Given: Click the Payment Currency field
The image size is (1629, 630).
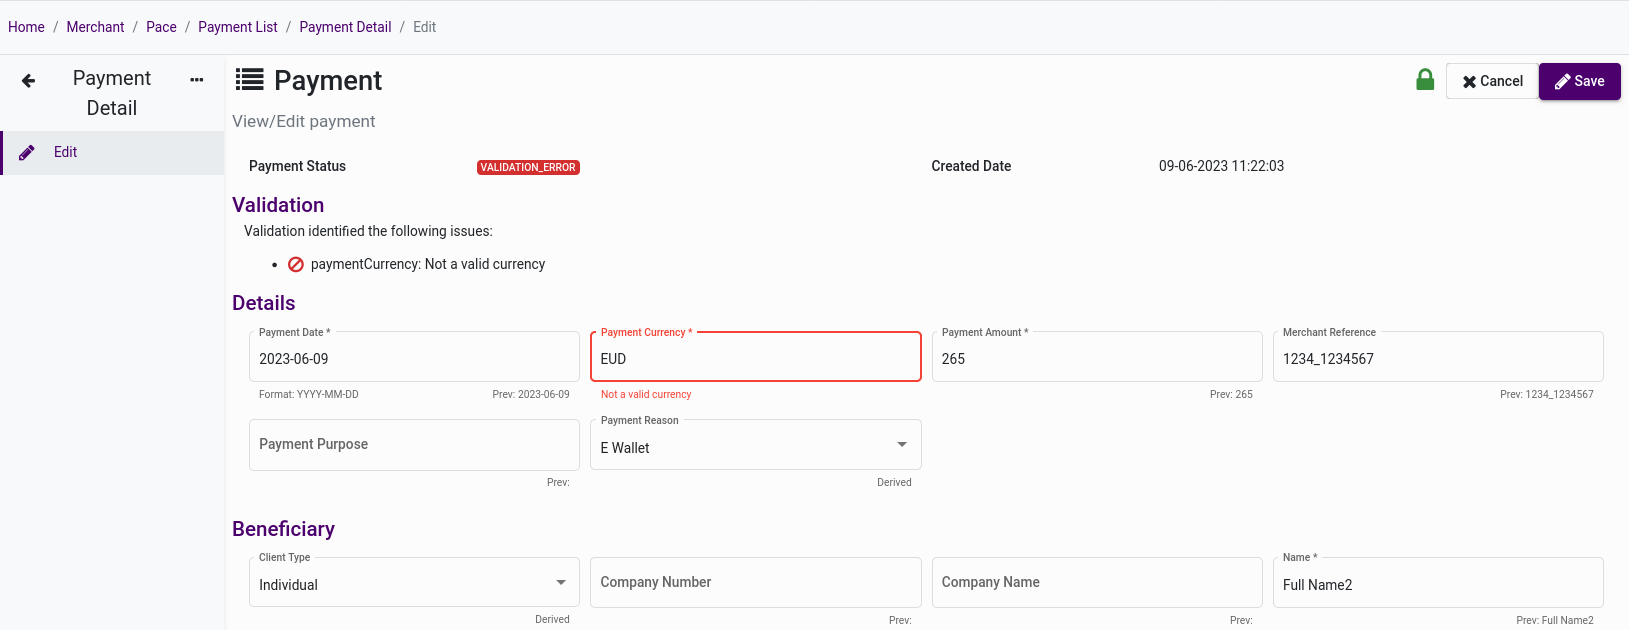Looking at the screenshot, I should tap(755, 359).
